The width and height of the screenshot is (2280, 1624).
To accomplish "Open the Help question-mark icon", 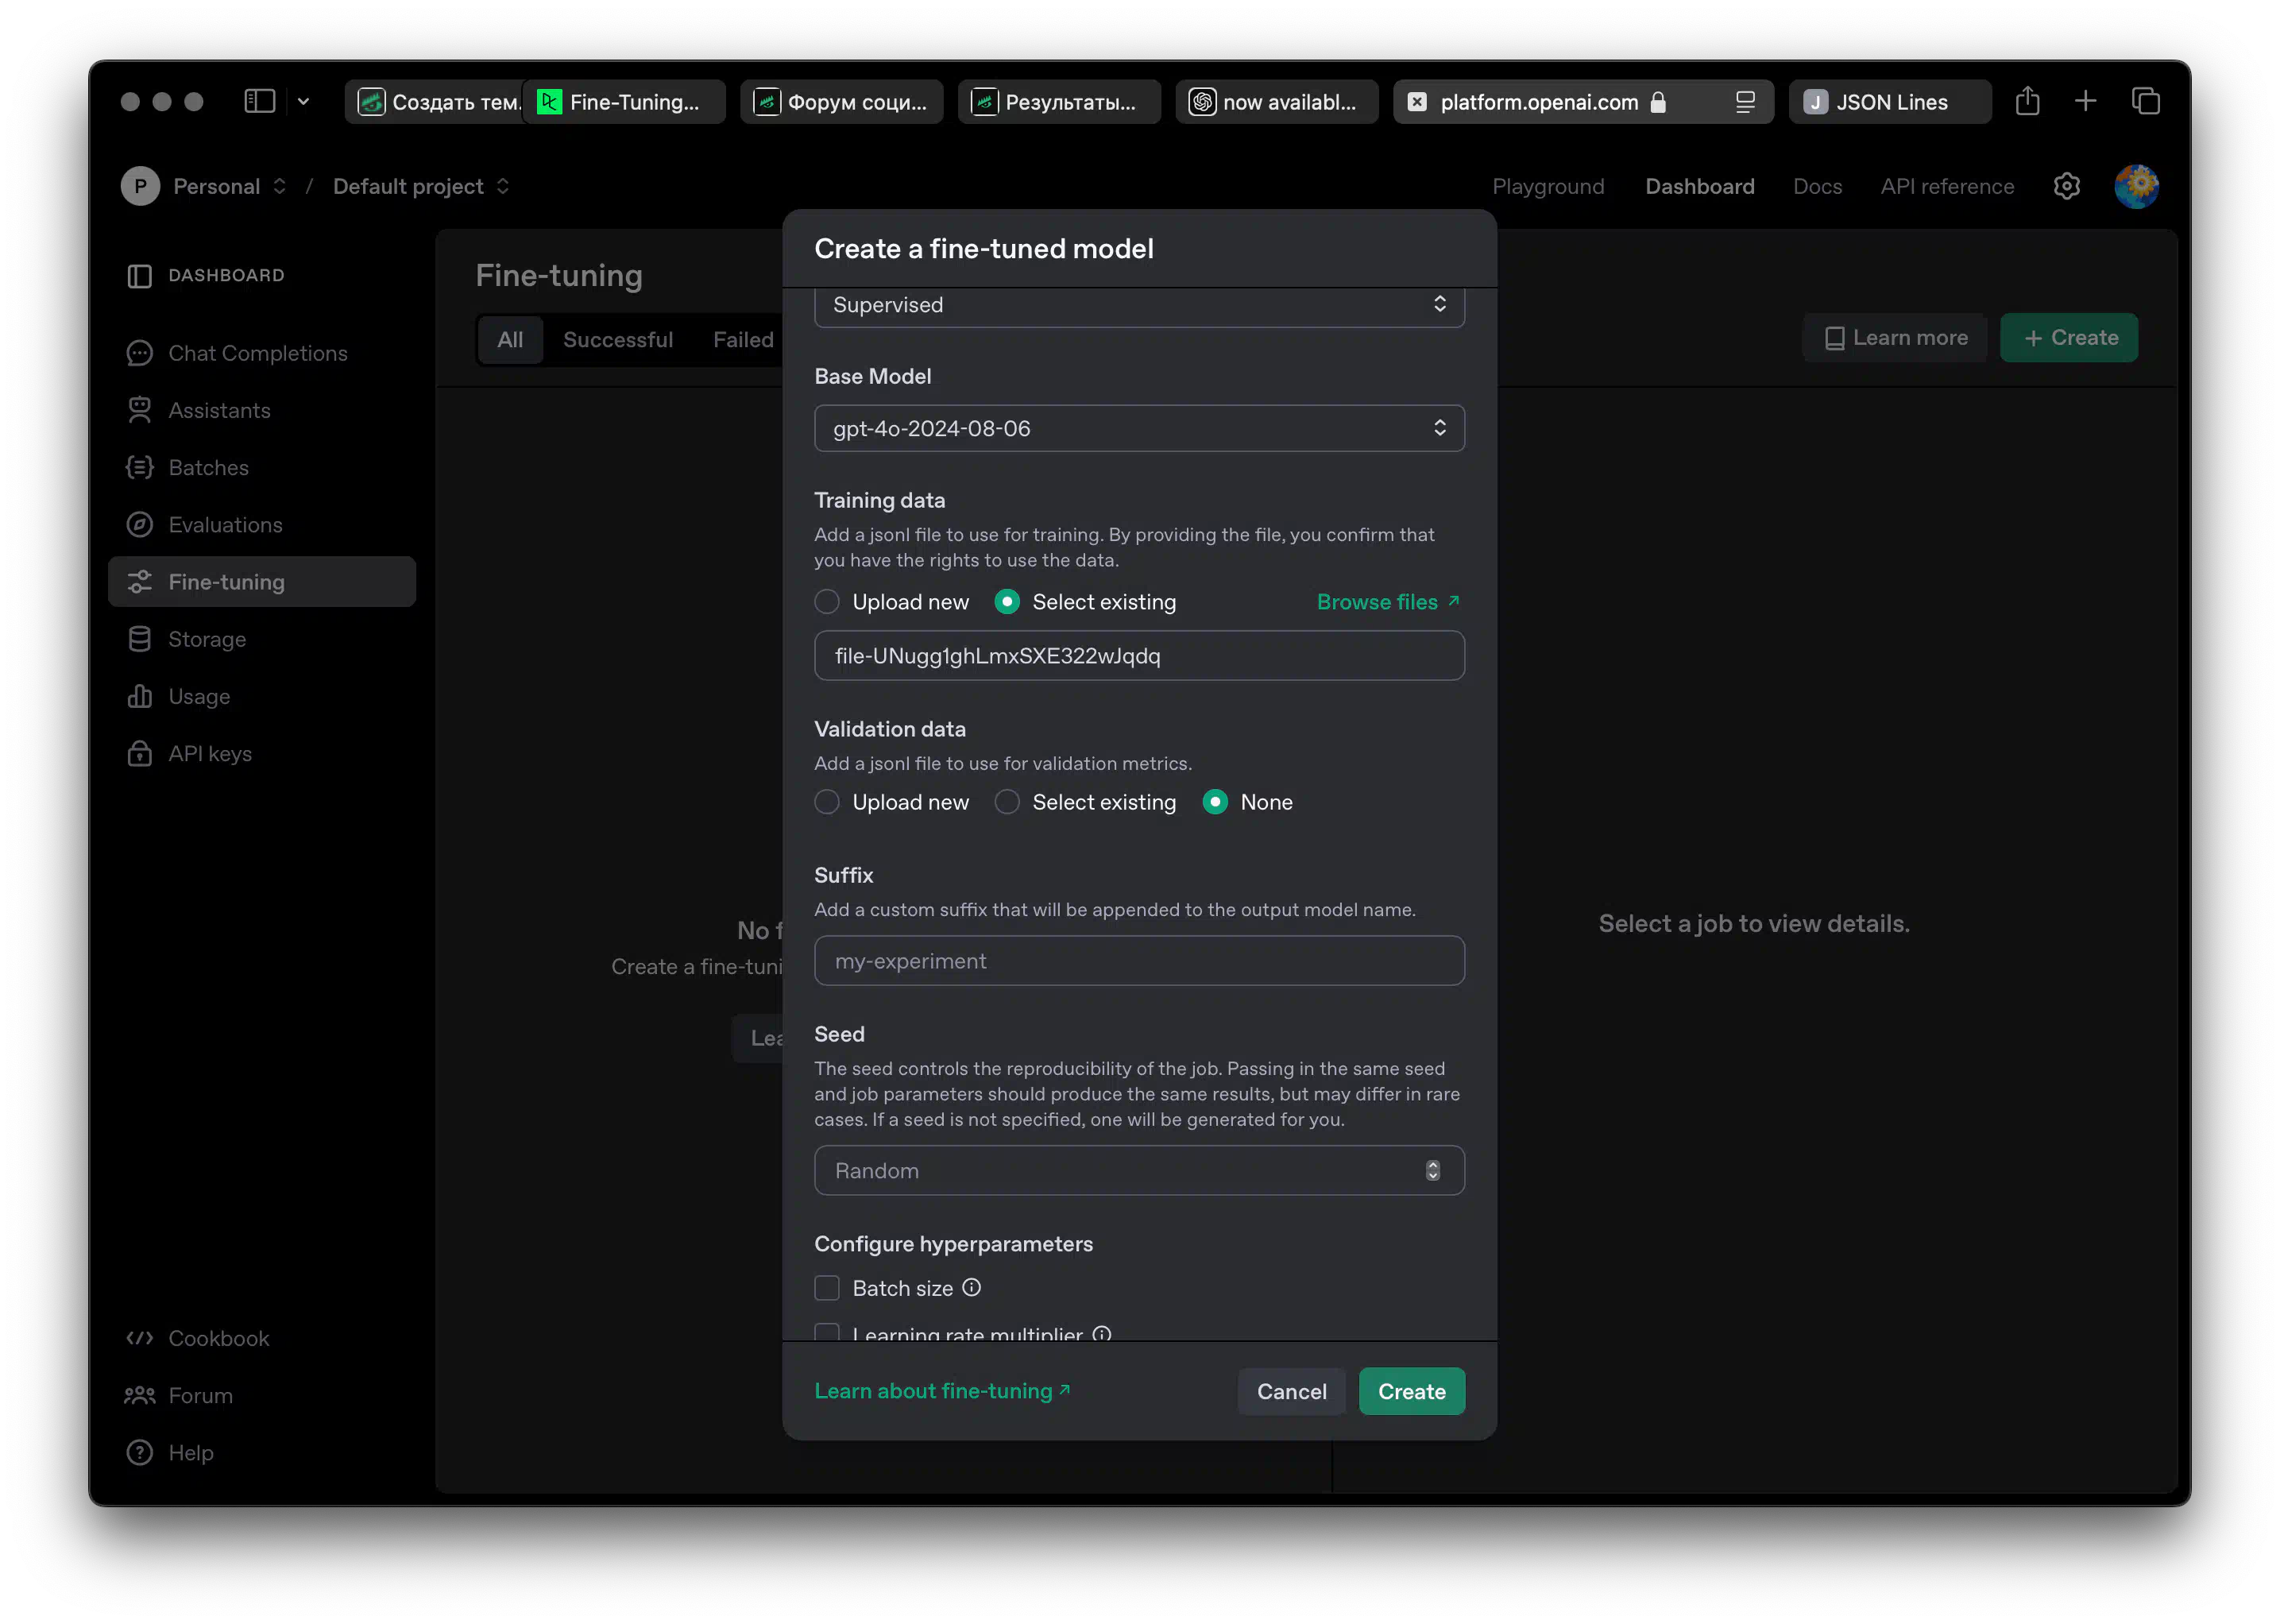I will [139, 1452].
